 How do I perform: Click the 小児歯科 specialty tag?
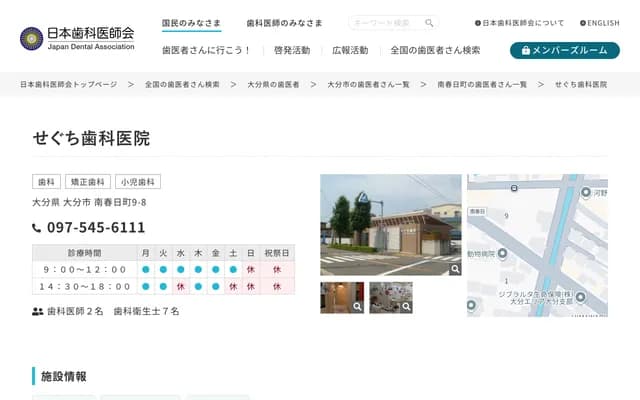tap(138, 182)
